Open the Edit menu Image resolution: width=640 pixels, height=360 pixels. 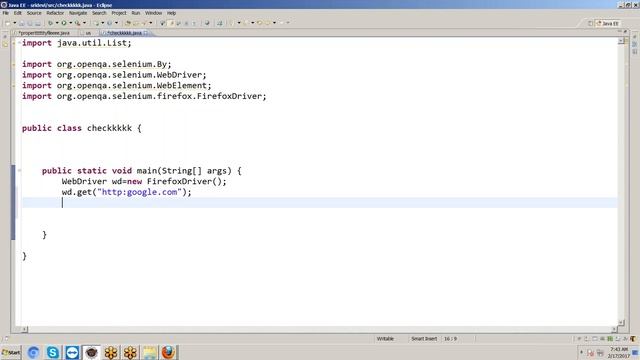pyautogui.click(x=18, y=13)
